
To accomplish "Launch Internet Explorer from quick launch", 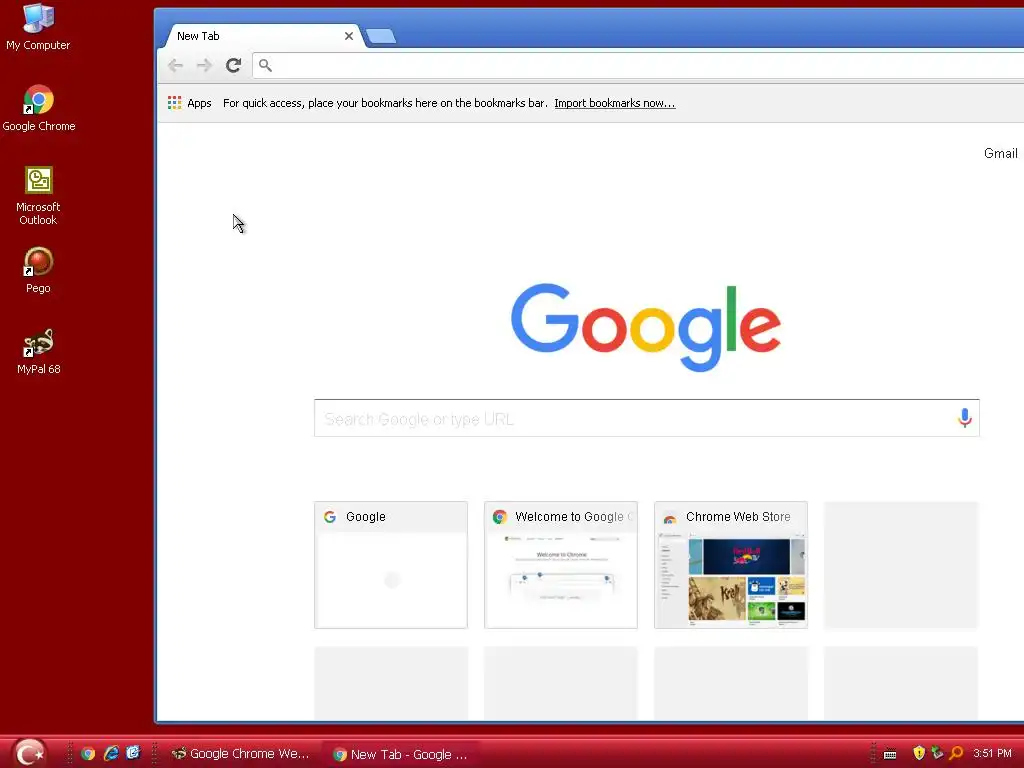I will [111, 754].
